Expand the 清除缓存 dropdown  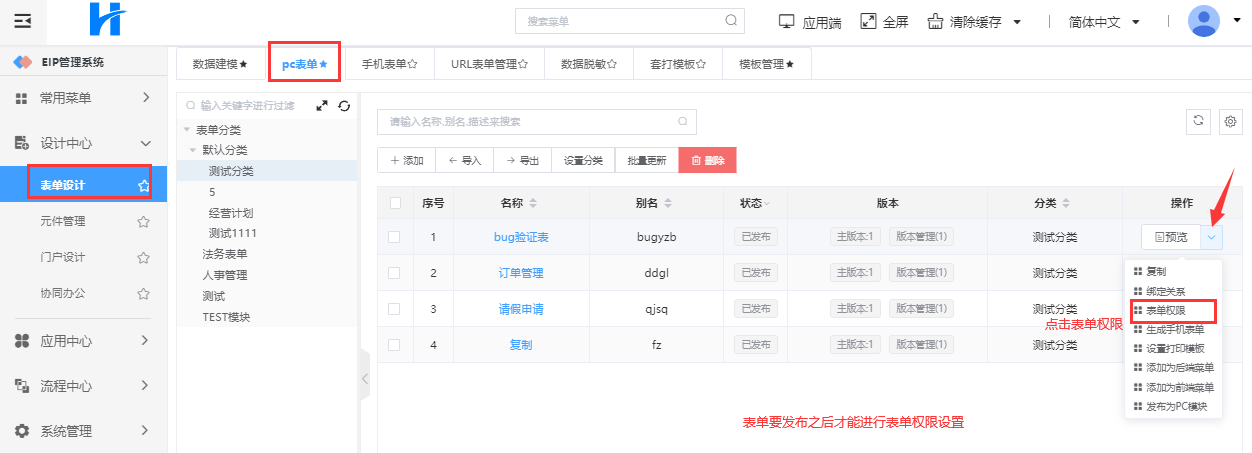tap(1016, 21)
